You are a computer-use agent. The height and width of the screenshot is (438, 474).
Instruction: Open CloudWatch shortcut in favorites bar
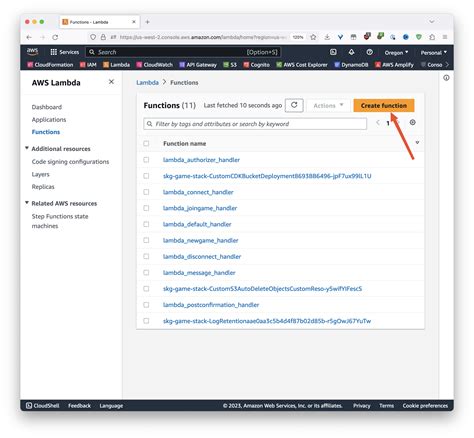click(x=155, y=65)
